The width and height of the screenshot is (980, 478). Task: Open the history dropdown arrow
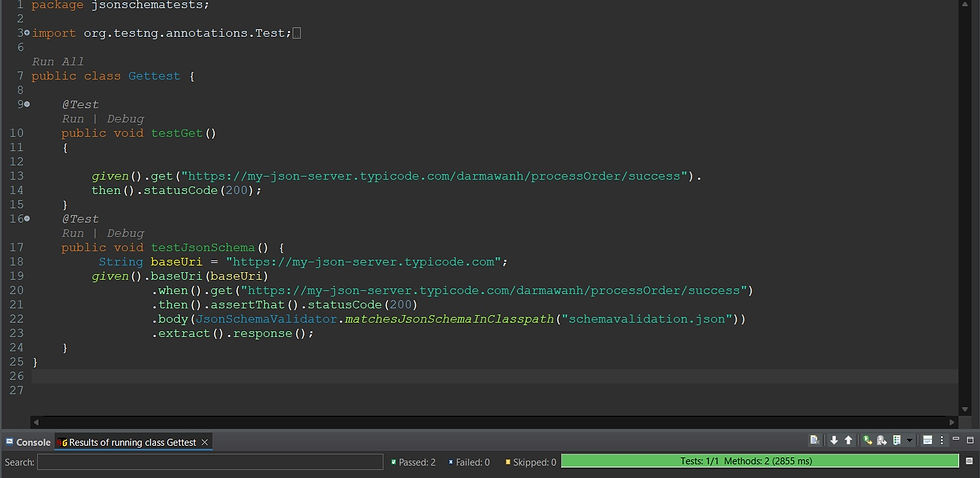909,440
